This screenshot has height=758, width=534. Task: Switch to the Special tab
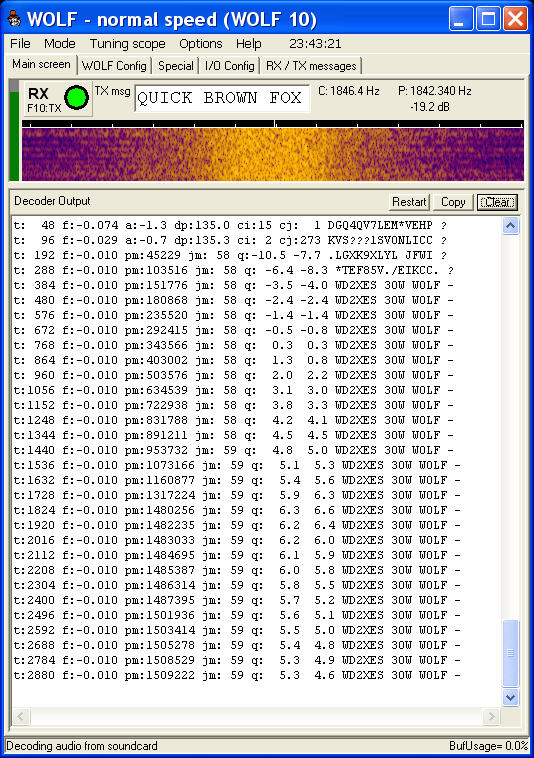click(x=175, y=66)
